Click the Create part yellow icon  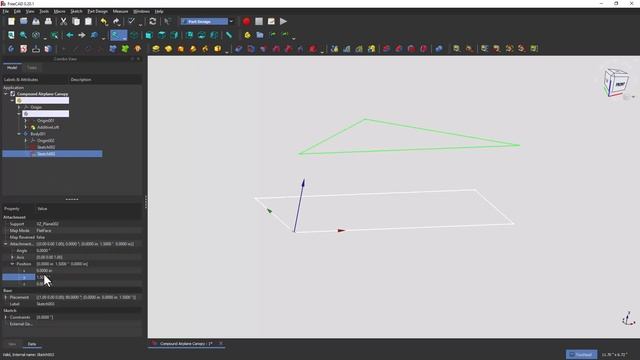click(247, 35)
